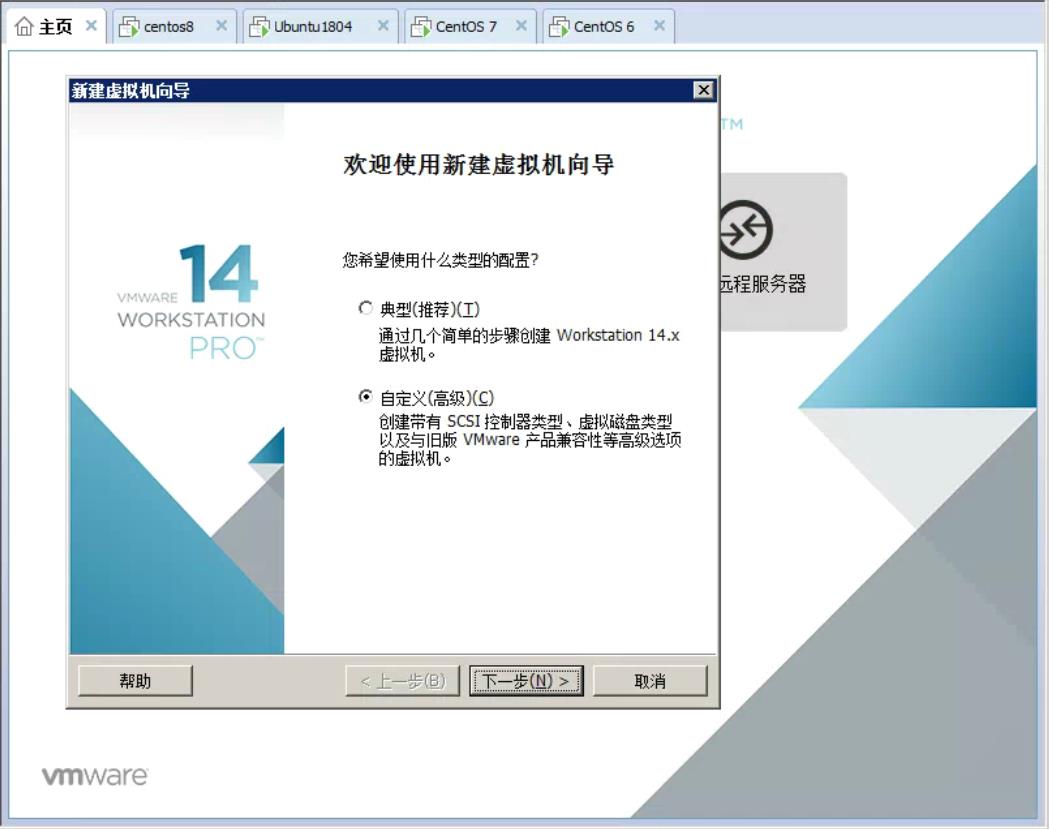Close the 主页 tab
The image size is (1049, 829).
coord(92,25)
